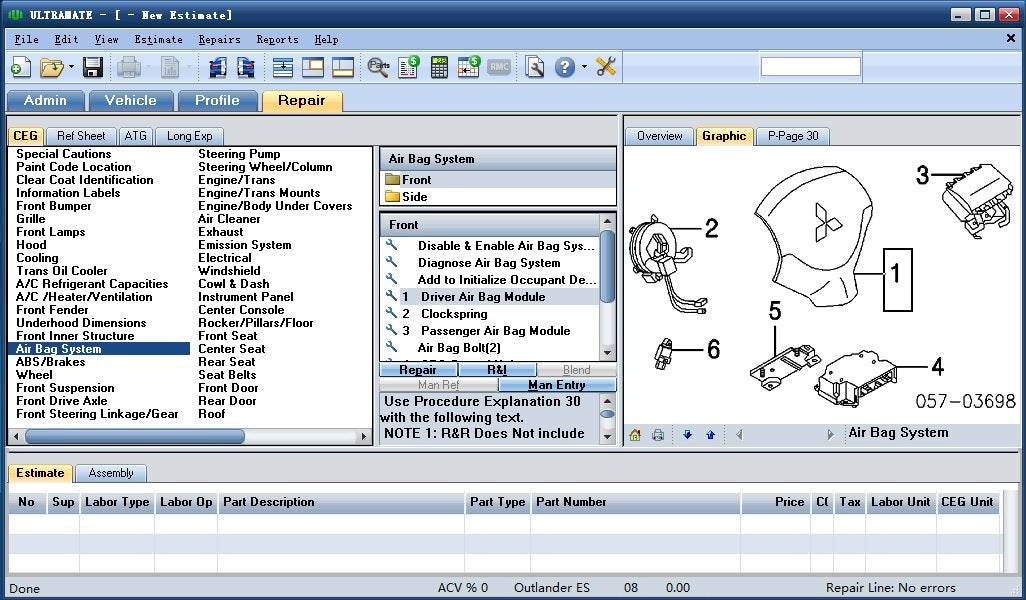Click the calendar with dollar sign icon
Image resolution: width=1026 pixels, height=600 pixels.
pos(469,67)
